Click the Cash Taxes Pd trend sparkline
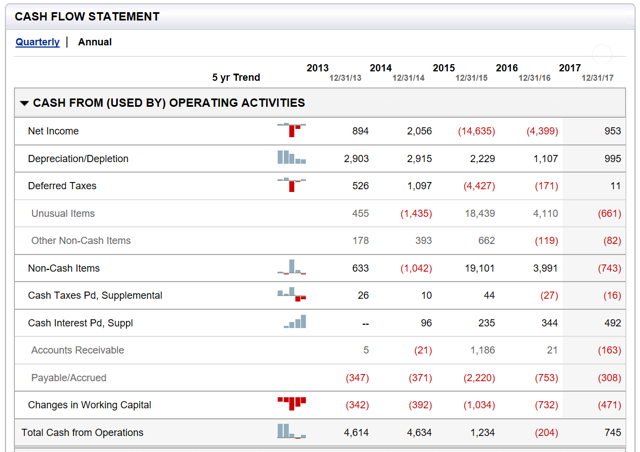Viewport: 640px width, 452px height. tap(291, 294)
